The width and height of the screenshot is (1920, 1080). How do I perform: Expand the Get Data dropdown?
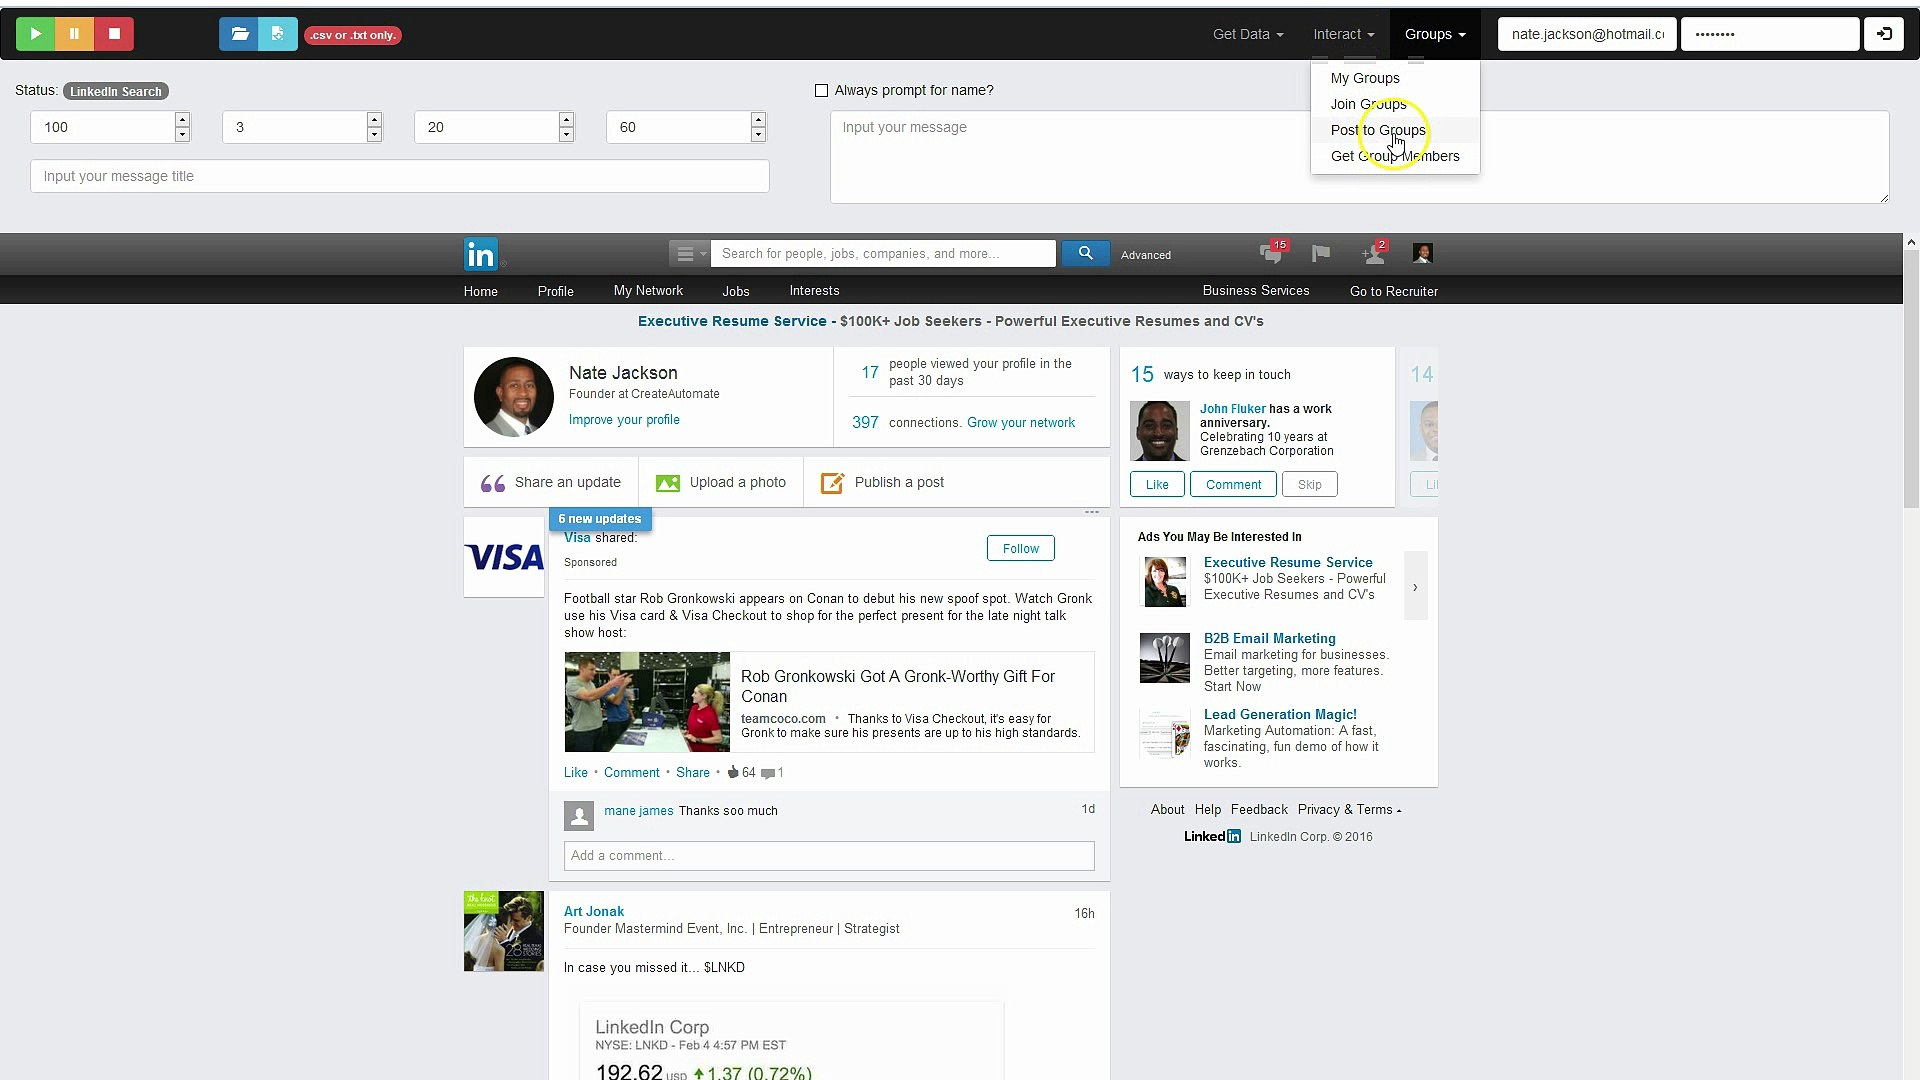1247,34
